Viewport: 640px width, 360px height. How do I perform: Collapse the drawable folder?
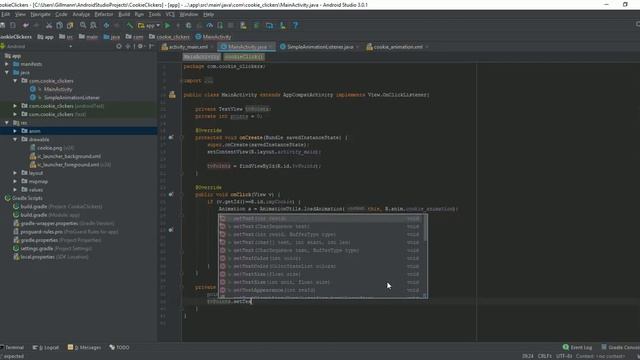click(x=15, y=139)
